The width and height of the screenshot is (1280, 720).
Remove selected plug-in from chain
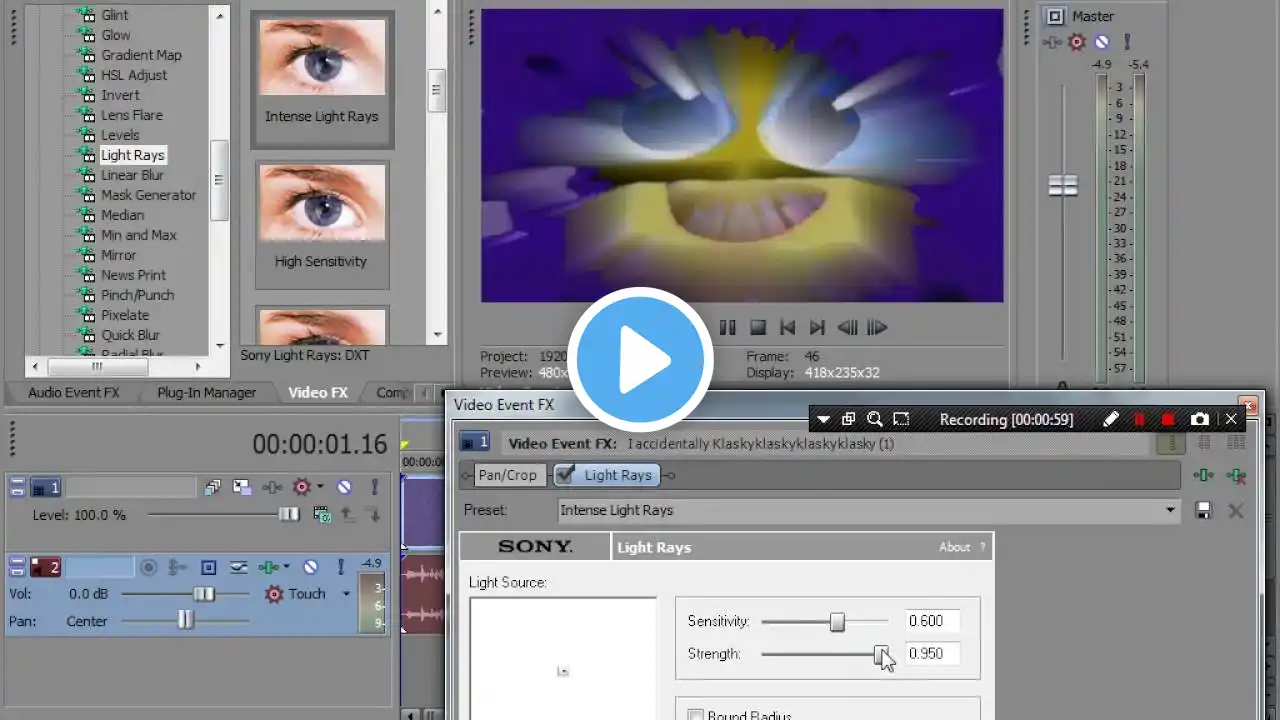coord(1237,476)
